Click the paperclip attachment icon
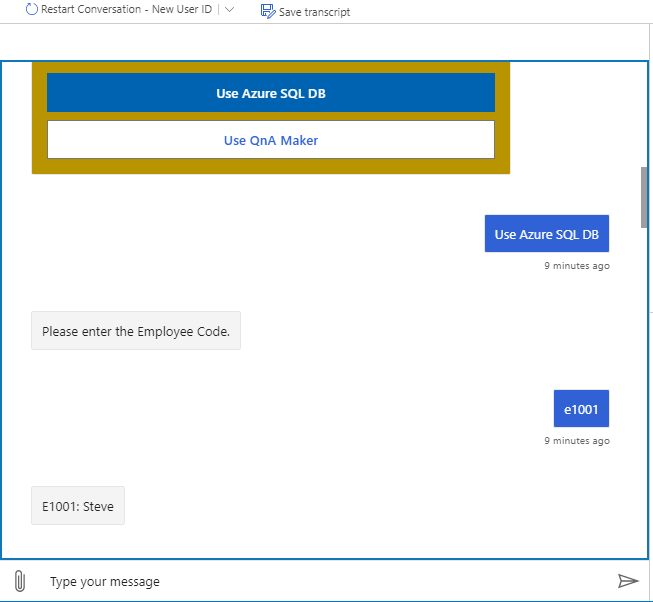This screenshot has width=653, height=602. [20, 581]
